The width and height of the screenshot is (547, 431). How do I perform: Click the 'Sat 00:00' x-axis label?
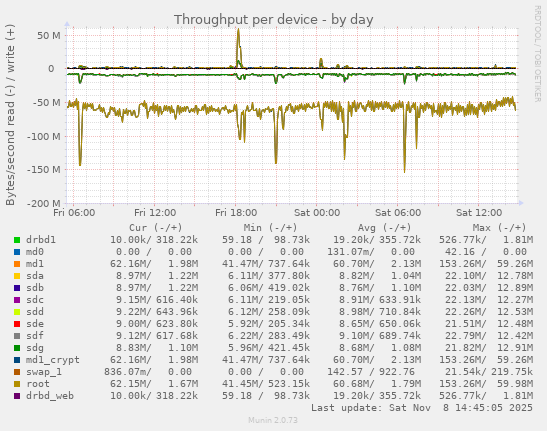pyautogui.click(x=317, y=213)
